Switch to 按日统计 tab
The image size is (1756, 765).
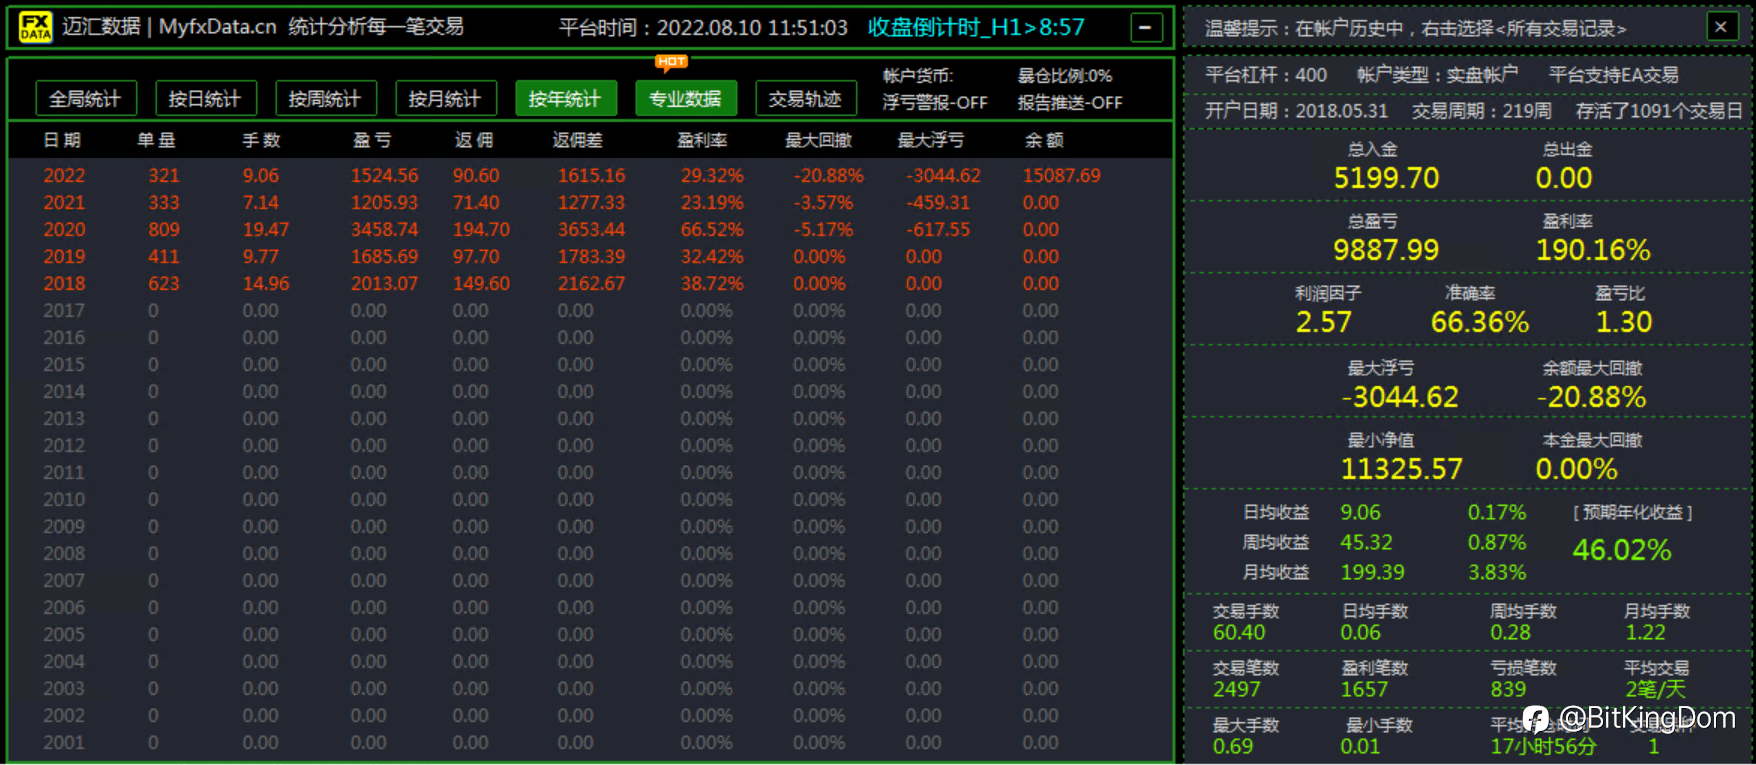point(205,99)
